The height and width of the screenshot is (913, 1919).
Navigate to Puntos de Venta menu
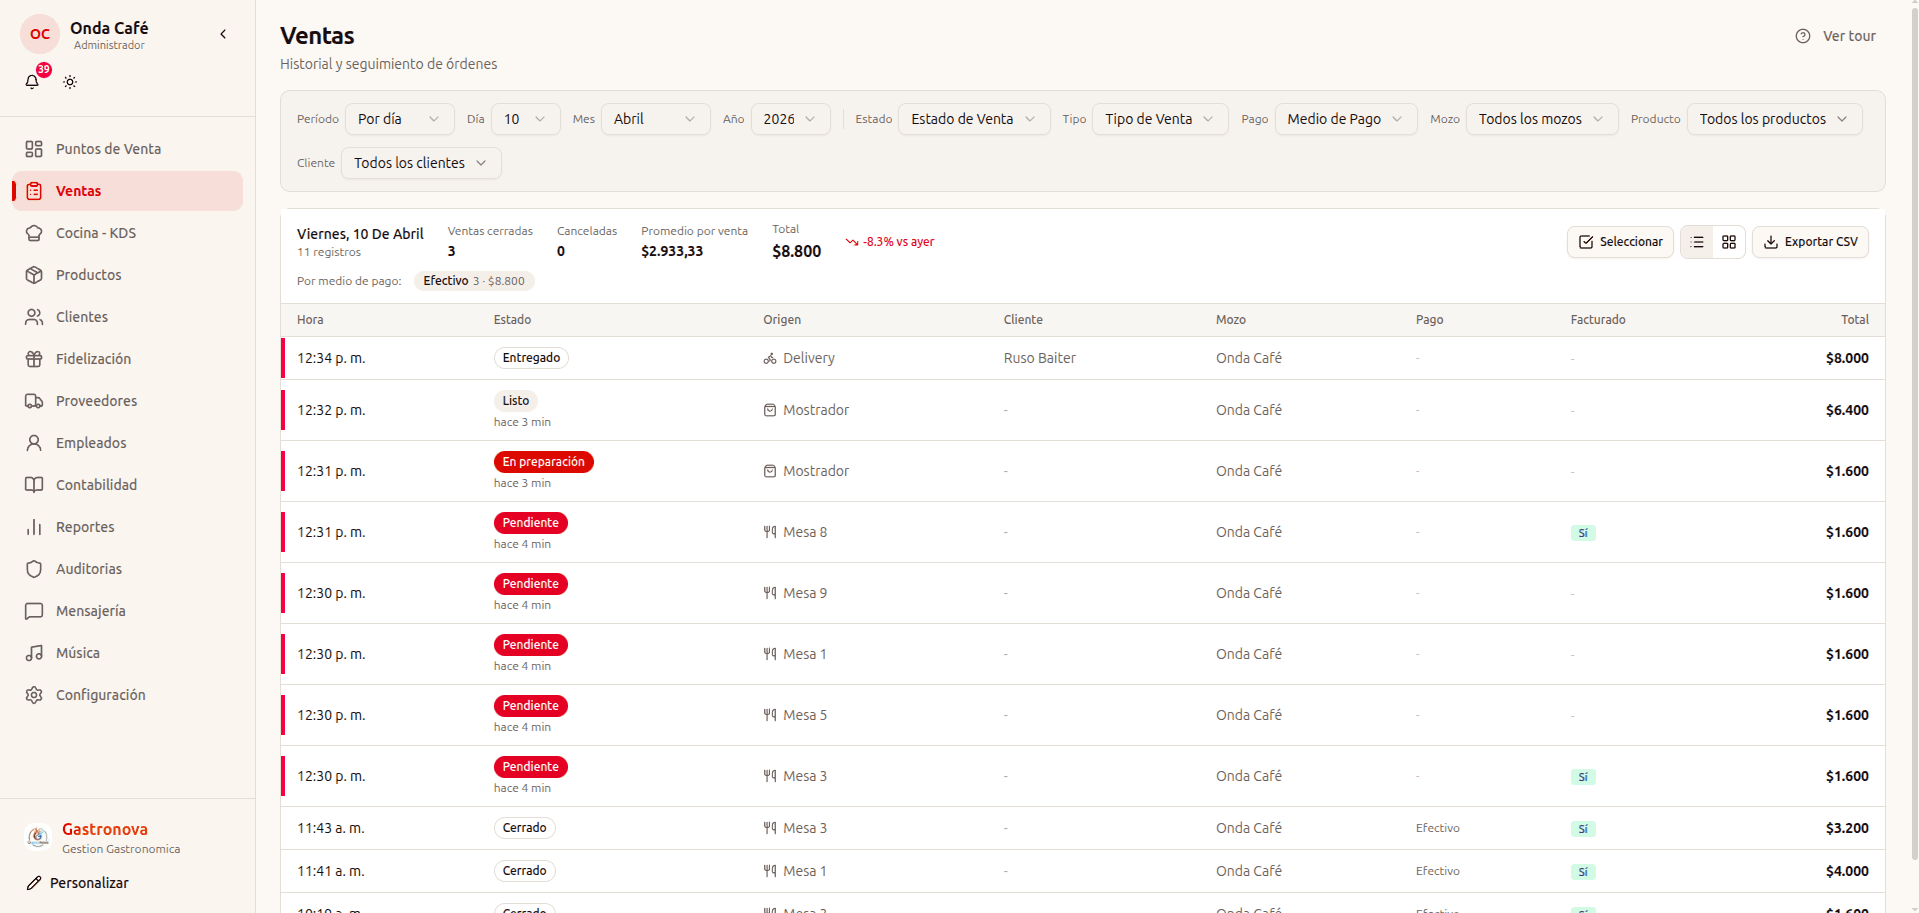pos(108,149)
